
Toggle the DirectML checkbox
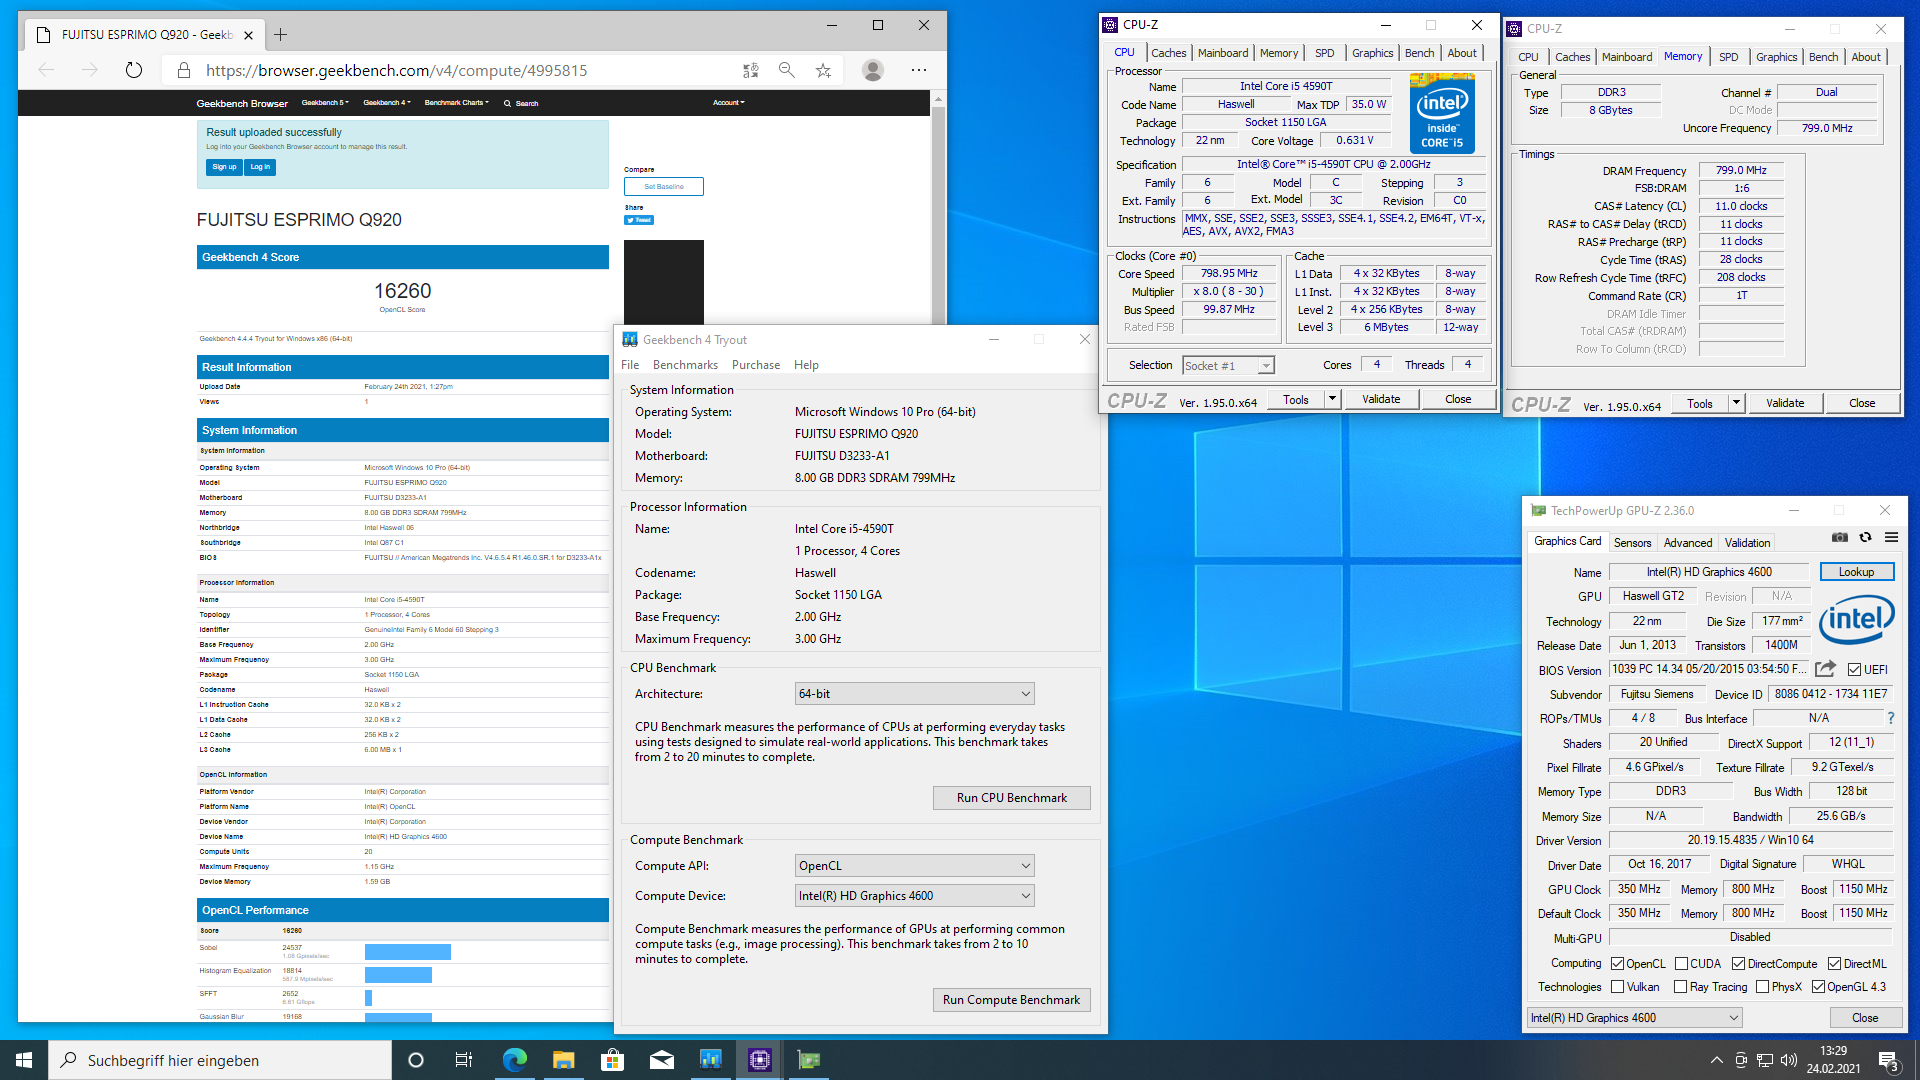pos(1834,964)
